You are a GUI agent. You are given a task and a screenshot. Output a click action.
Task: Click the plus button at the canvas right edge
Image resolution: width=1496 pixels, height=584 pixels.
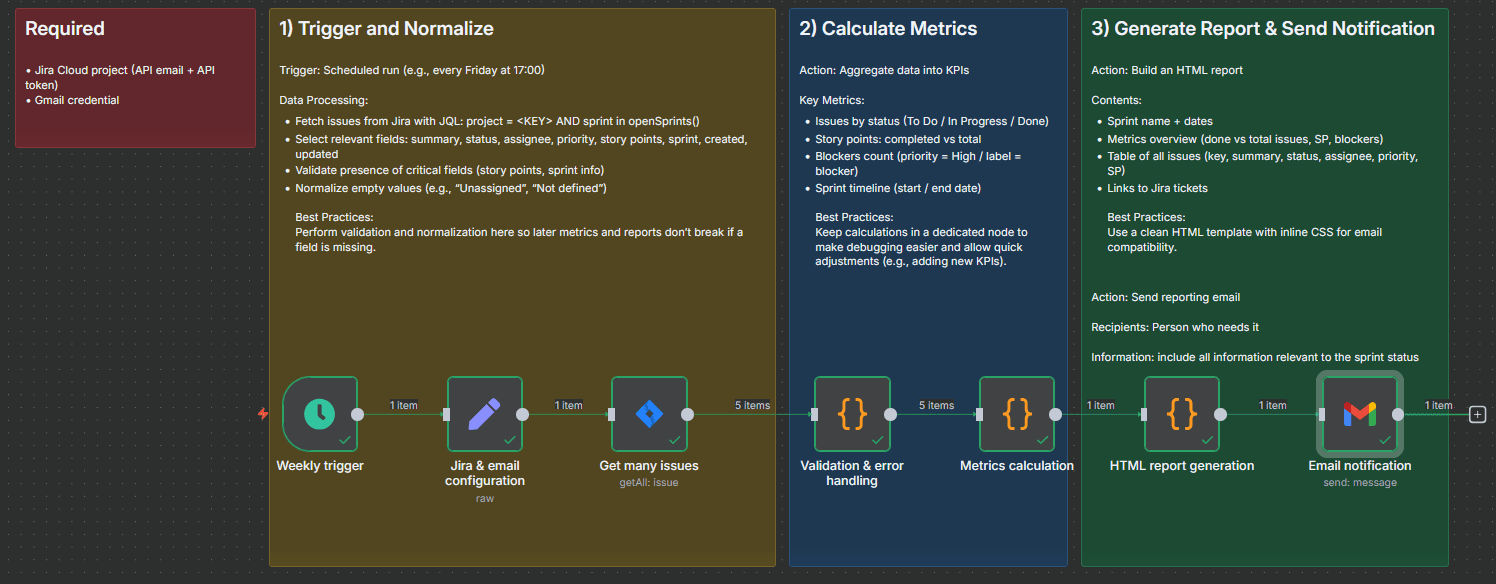click(x=1477, y=413)
